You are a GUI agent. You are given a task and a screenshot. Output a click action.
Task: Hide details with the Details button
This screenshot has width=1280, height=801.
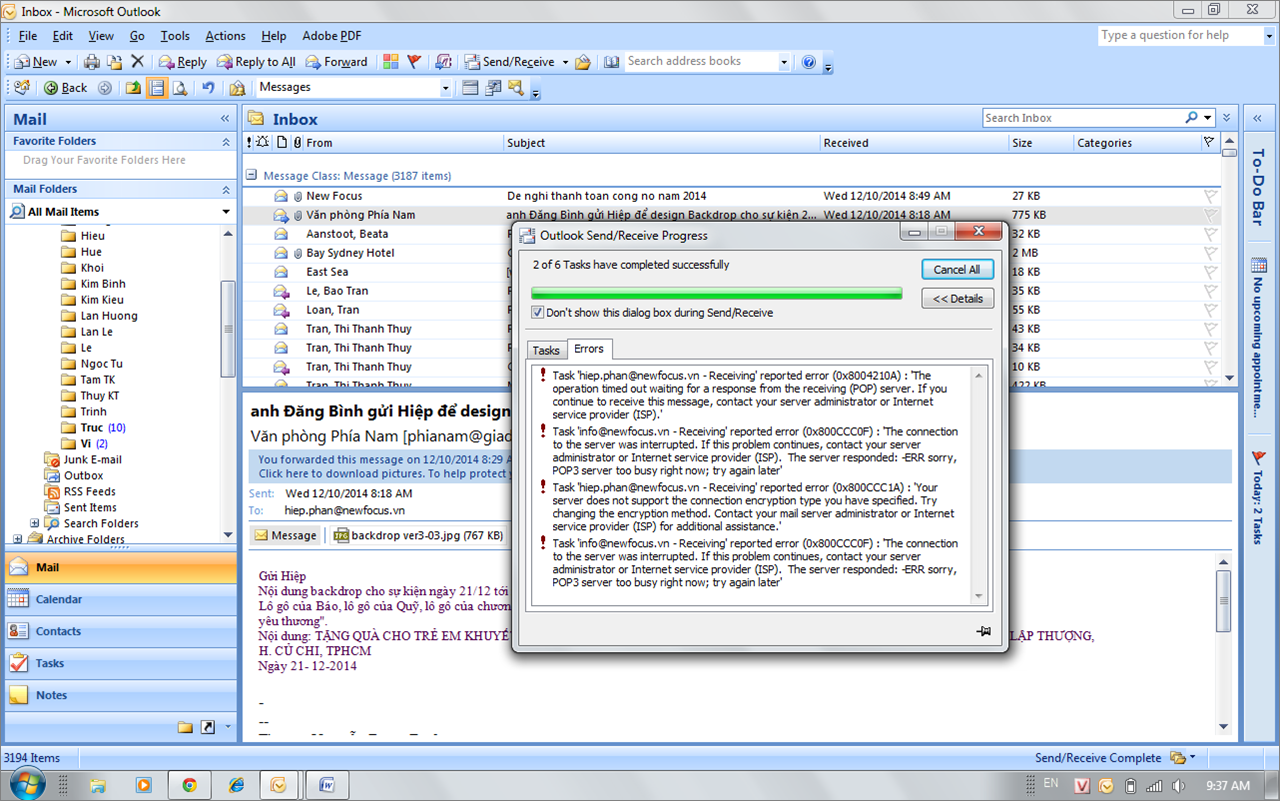(x=957, y=299)
